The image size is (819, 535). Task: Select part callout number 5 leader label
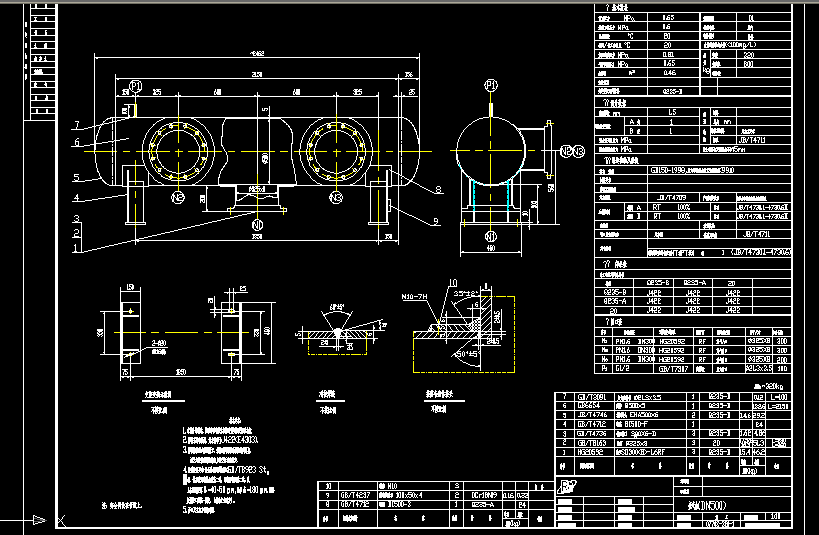click(76, 177)
